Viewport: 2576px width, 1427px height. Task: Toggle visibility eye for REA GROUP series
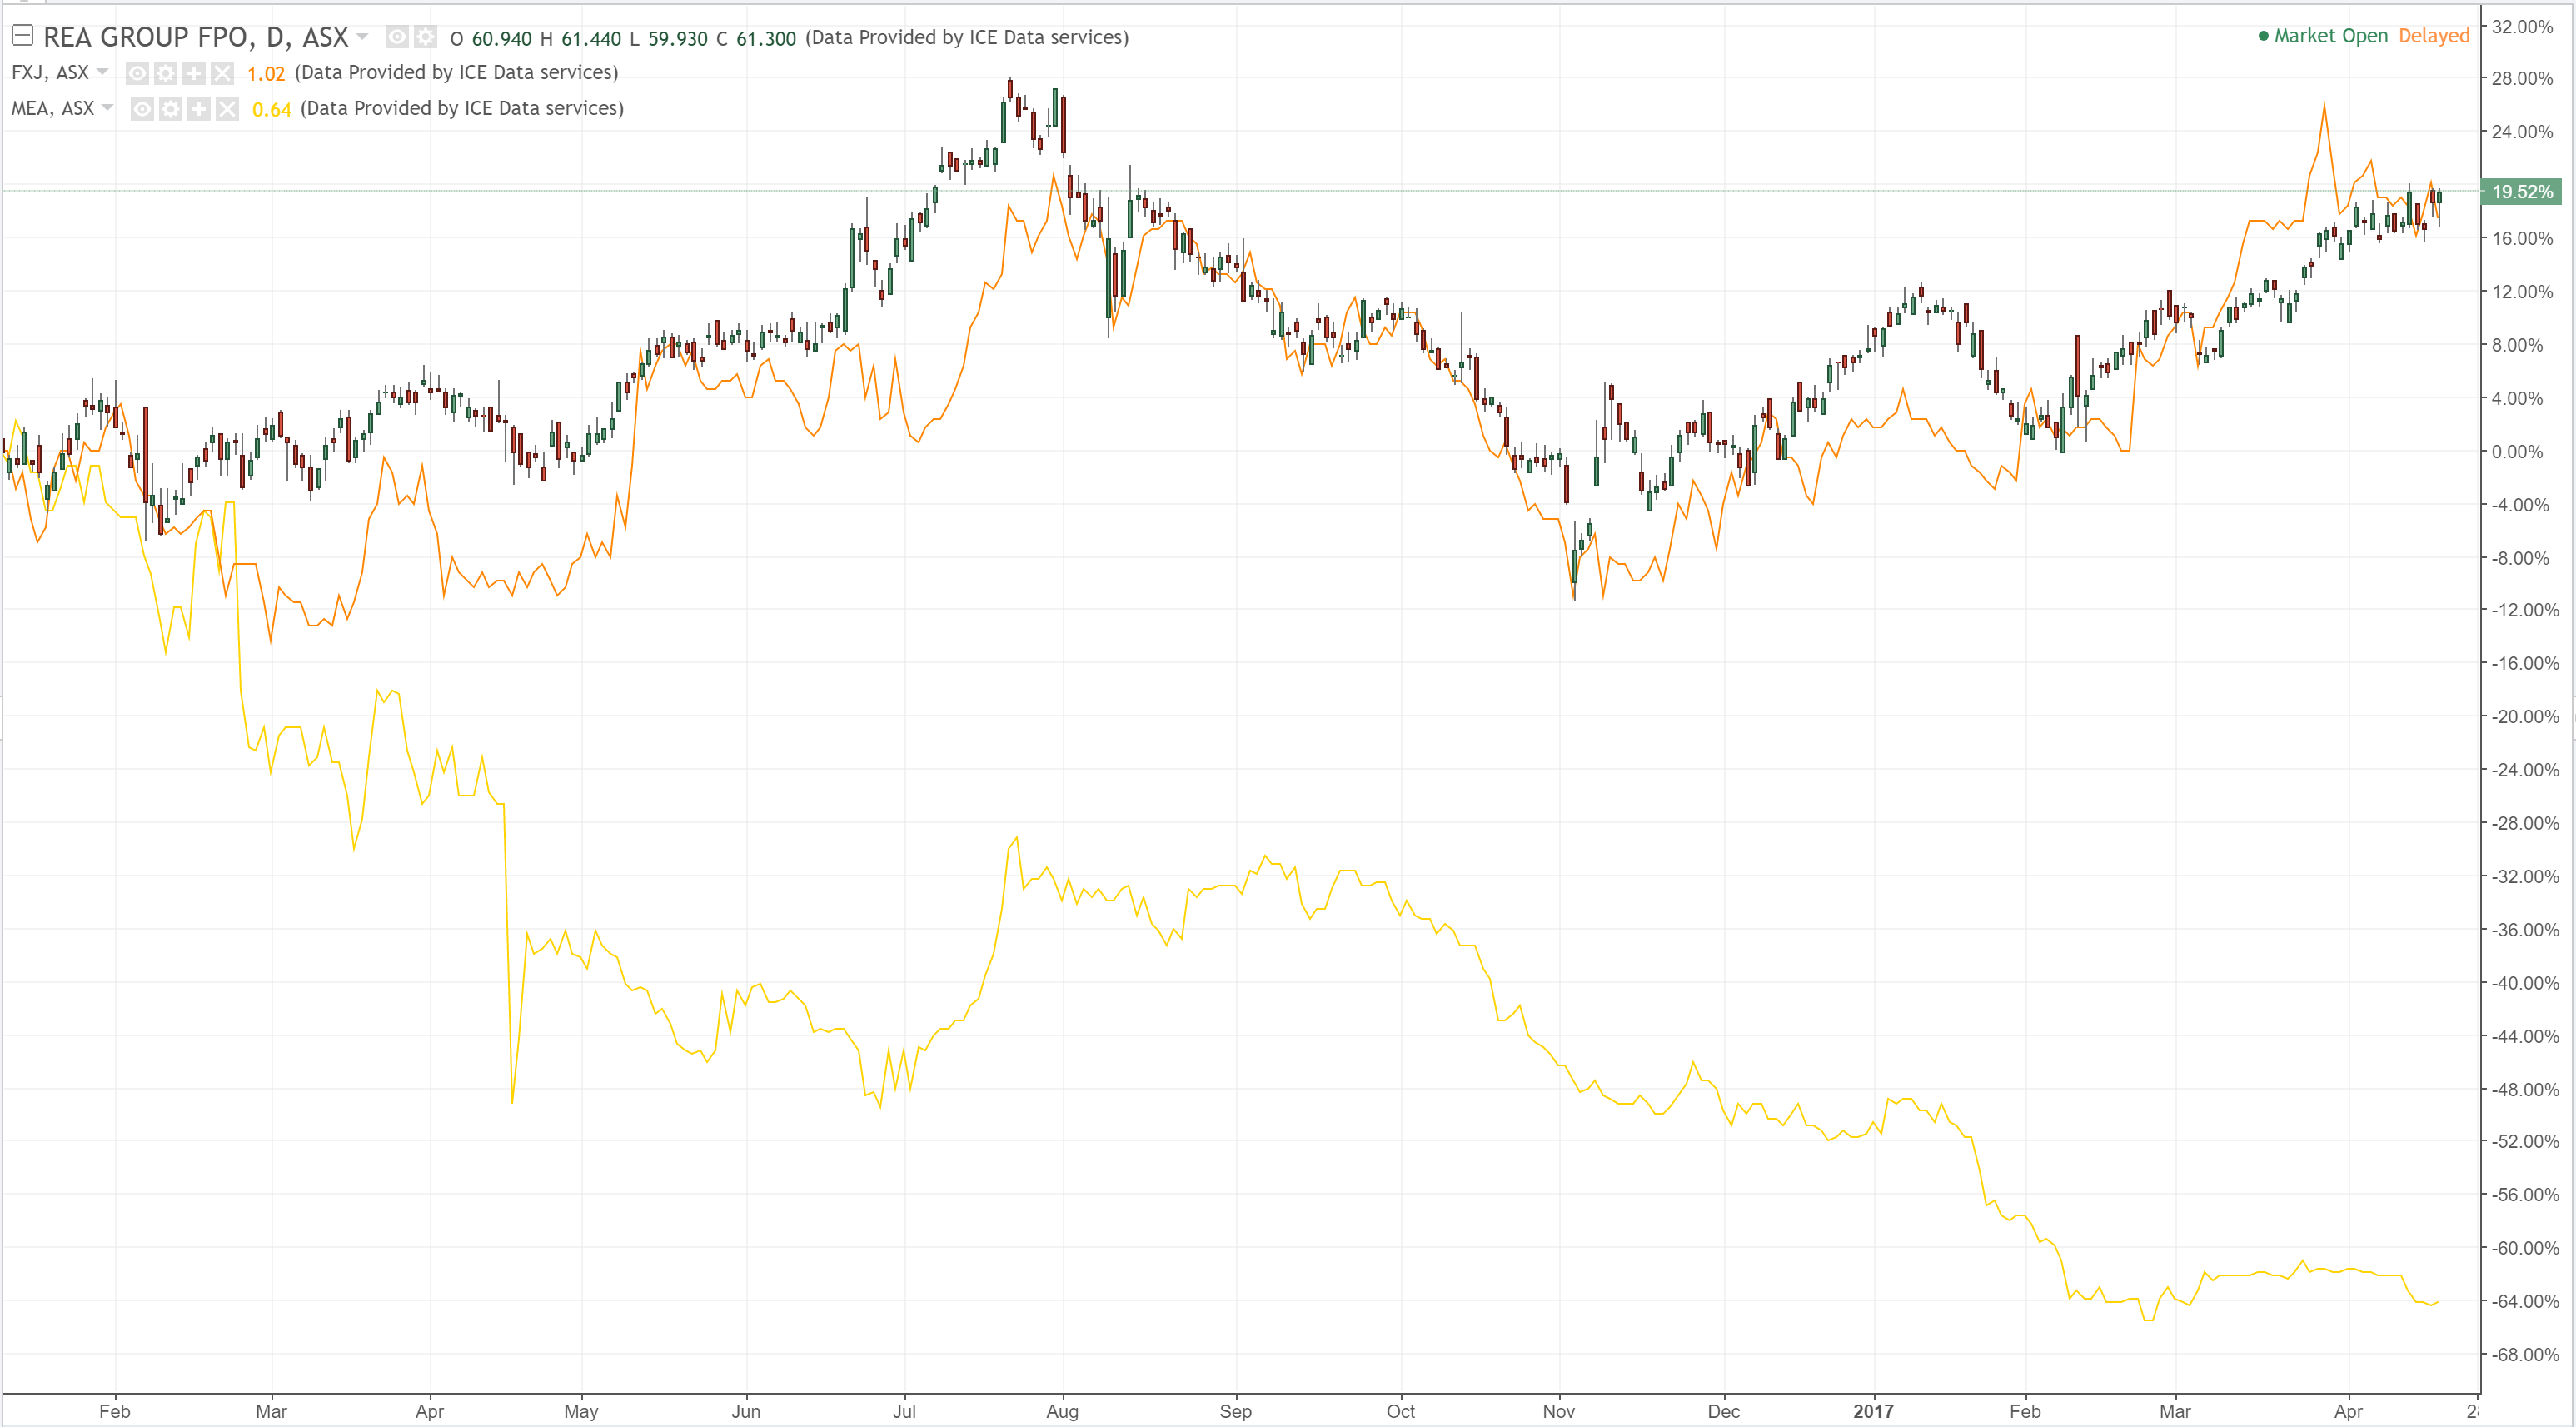397,38
